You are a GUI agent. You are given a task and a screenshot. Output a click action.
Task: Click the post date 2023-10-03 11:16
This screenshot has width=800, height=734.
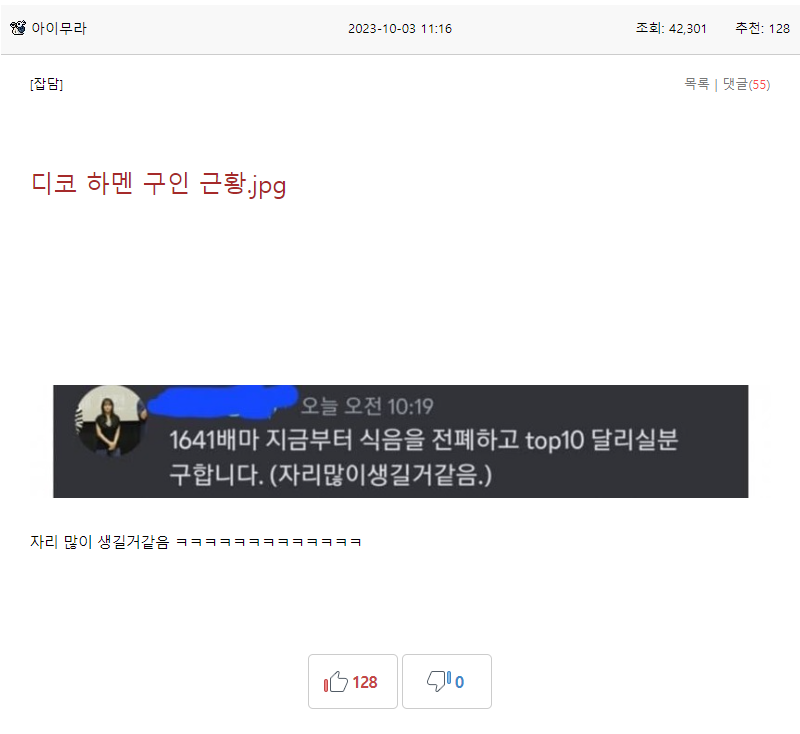click(400, 29)
